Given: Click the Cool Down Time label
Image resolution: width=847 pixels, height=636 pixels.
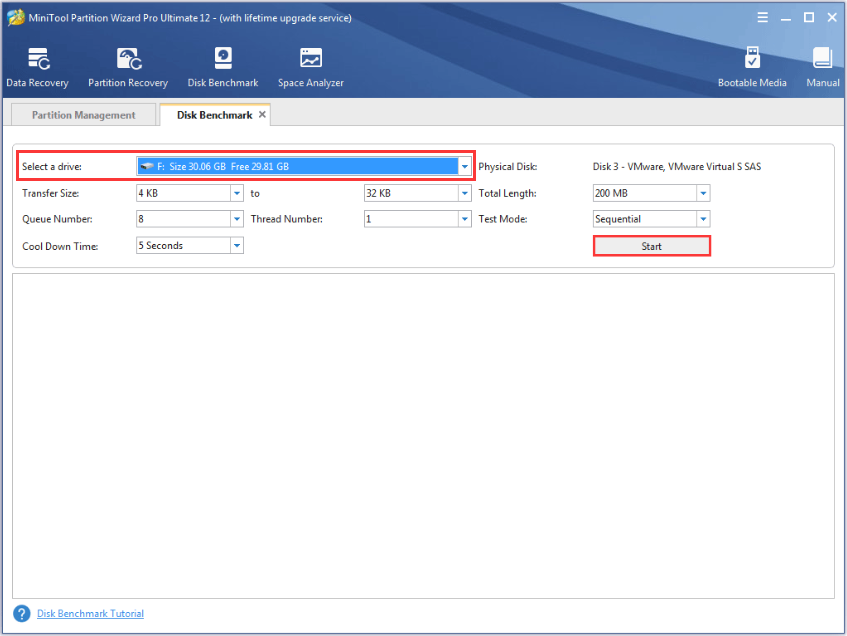Looking at the screenshot, I should tap(60, 246).
